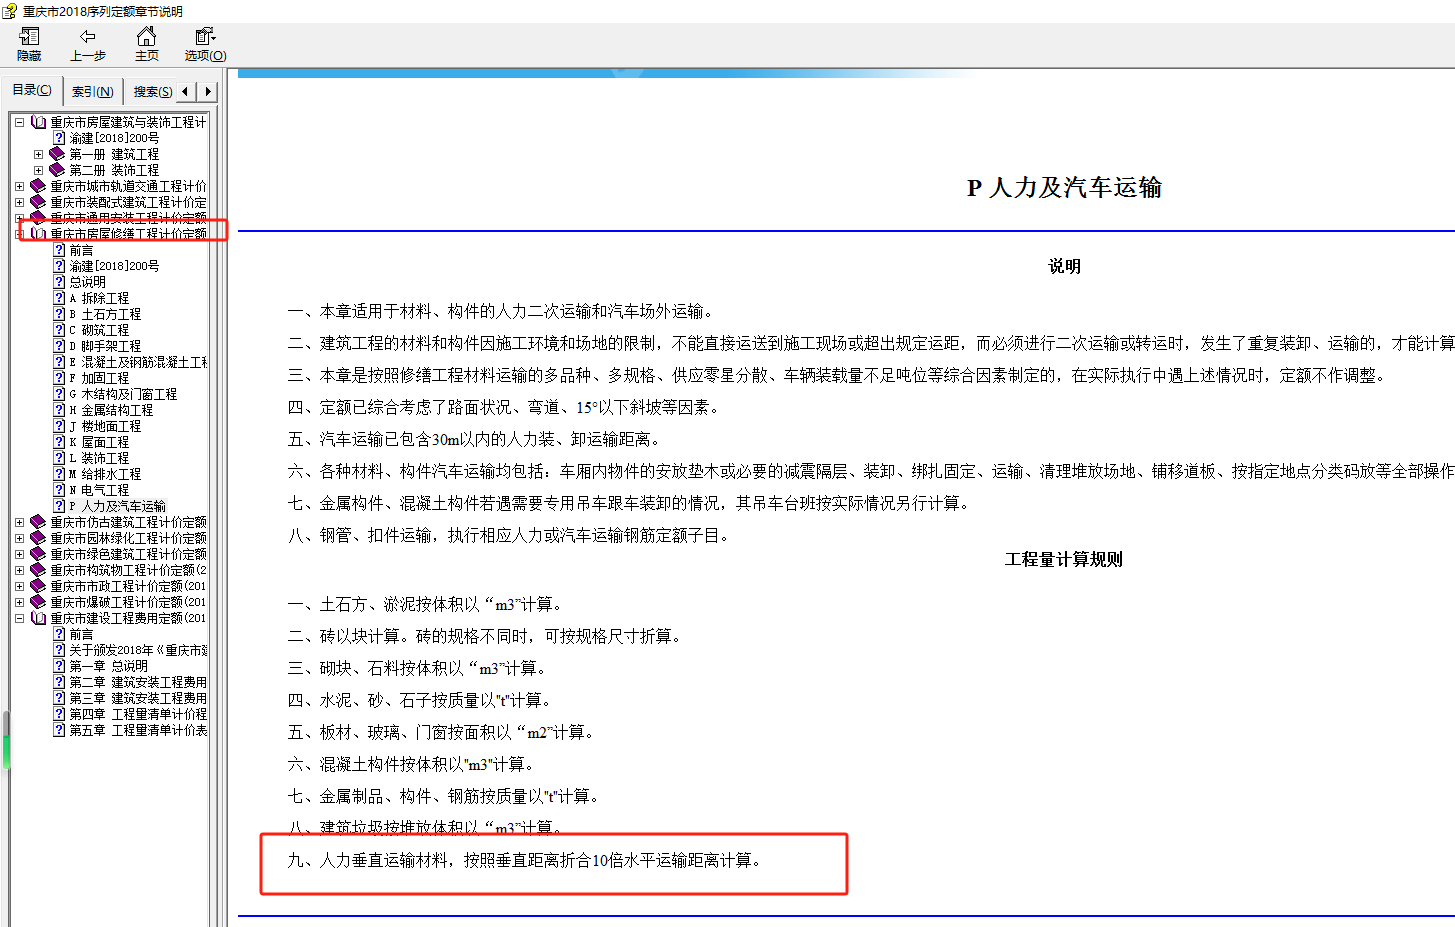Click topic icon beside F 加固工程
The height and width of the screenshot is (927, 1455).
(x=59, y=378)
